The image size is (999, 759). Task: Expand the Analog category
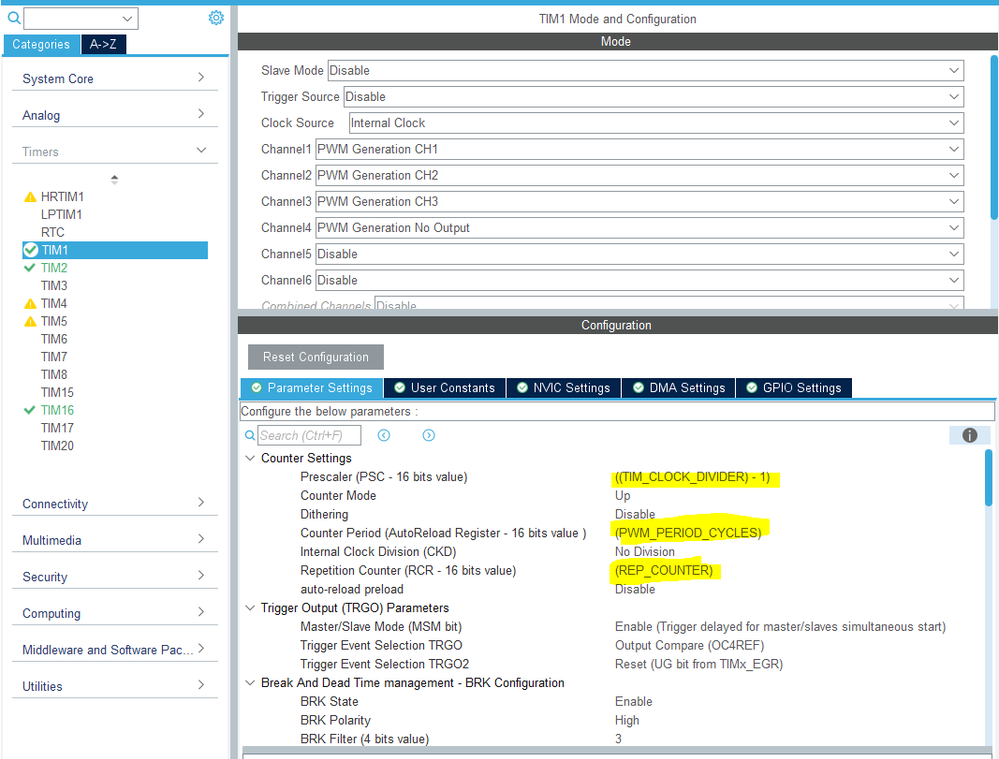coord(115,115)
